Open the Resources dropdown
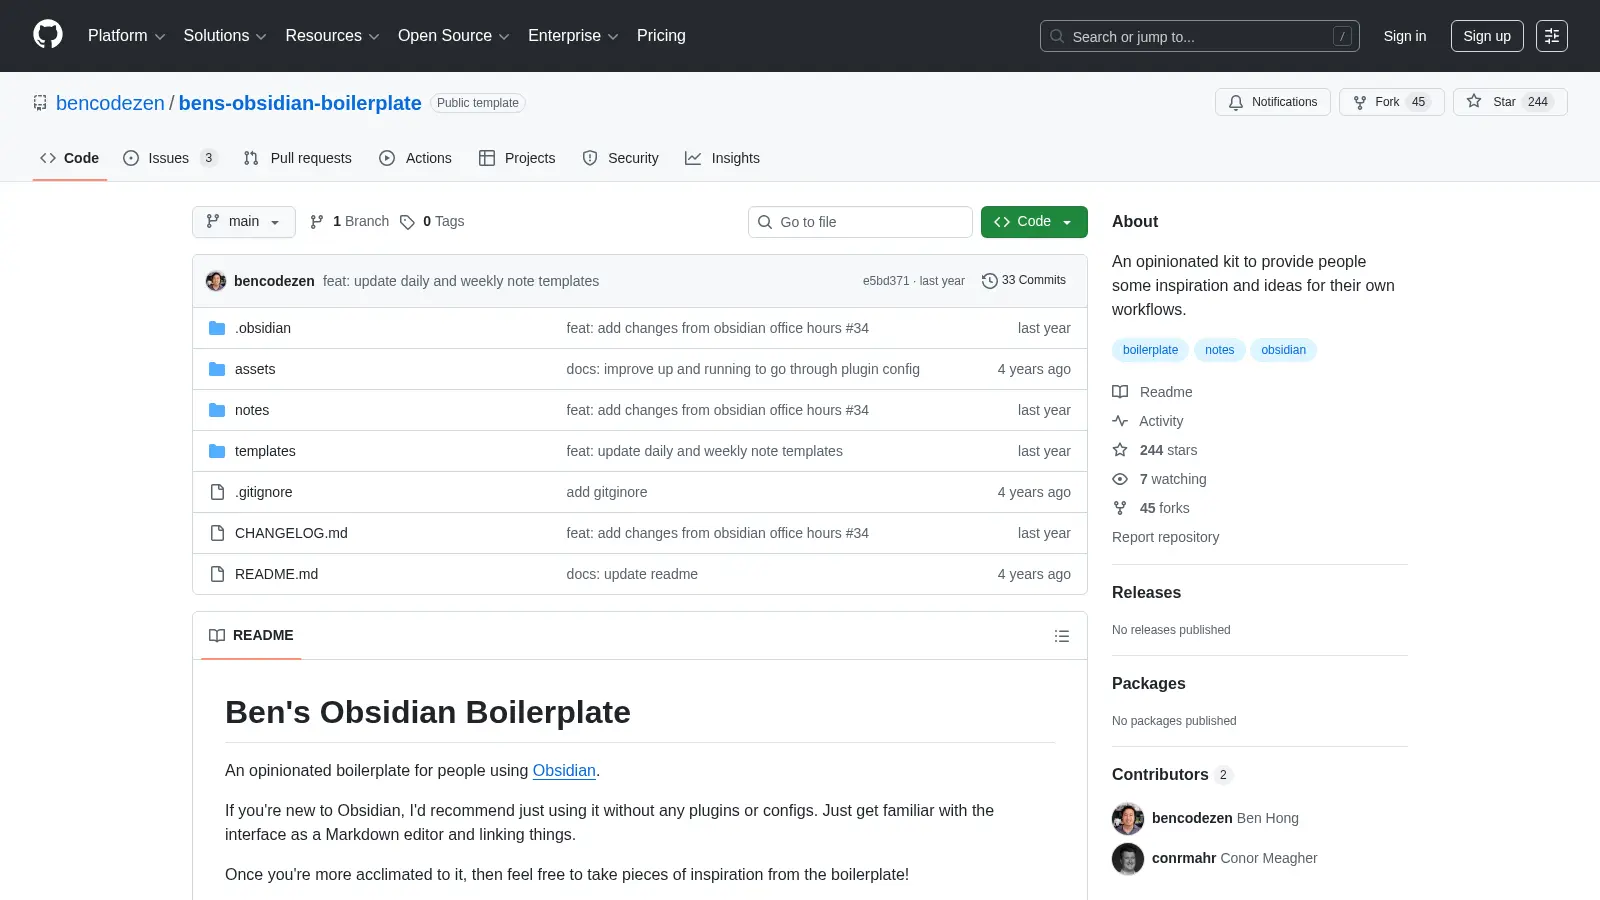1600x900 pixels. [332, 36]
